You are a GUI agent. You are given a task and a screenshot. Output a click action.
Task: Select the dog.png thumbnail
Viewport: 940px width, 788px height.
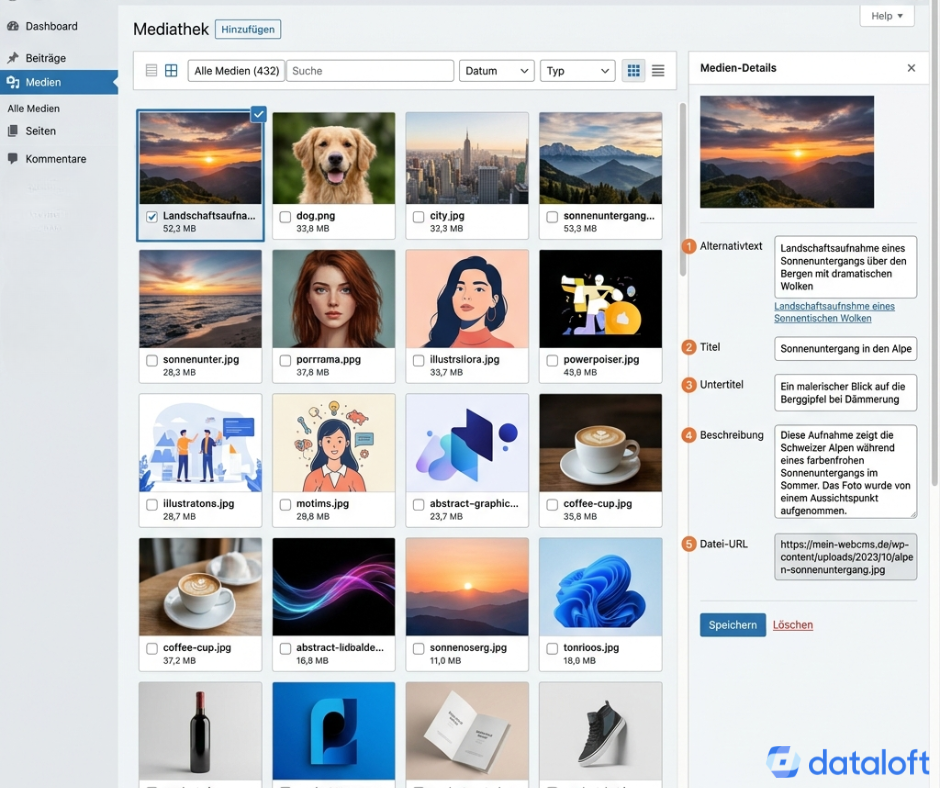click(334, 158)
